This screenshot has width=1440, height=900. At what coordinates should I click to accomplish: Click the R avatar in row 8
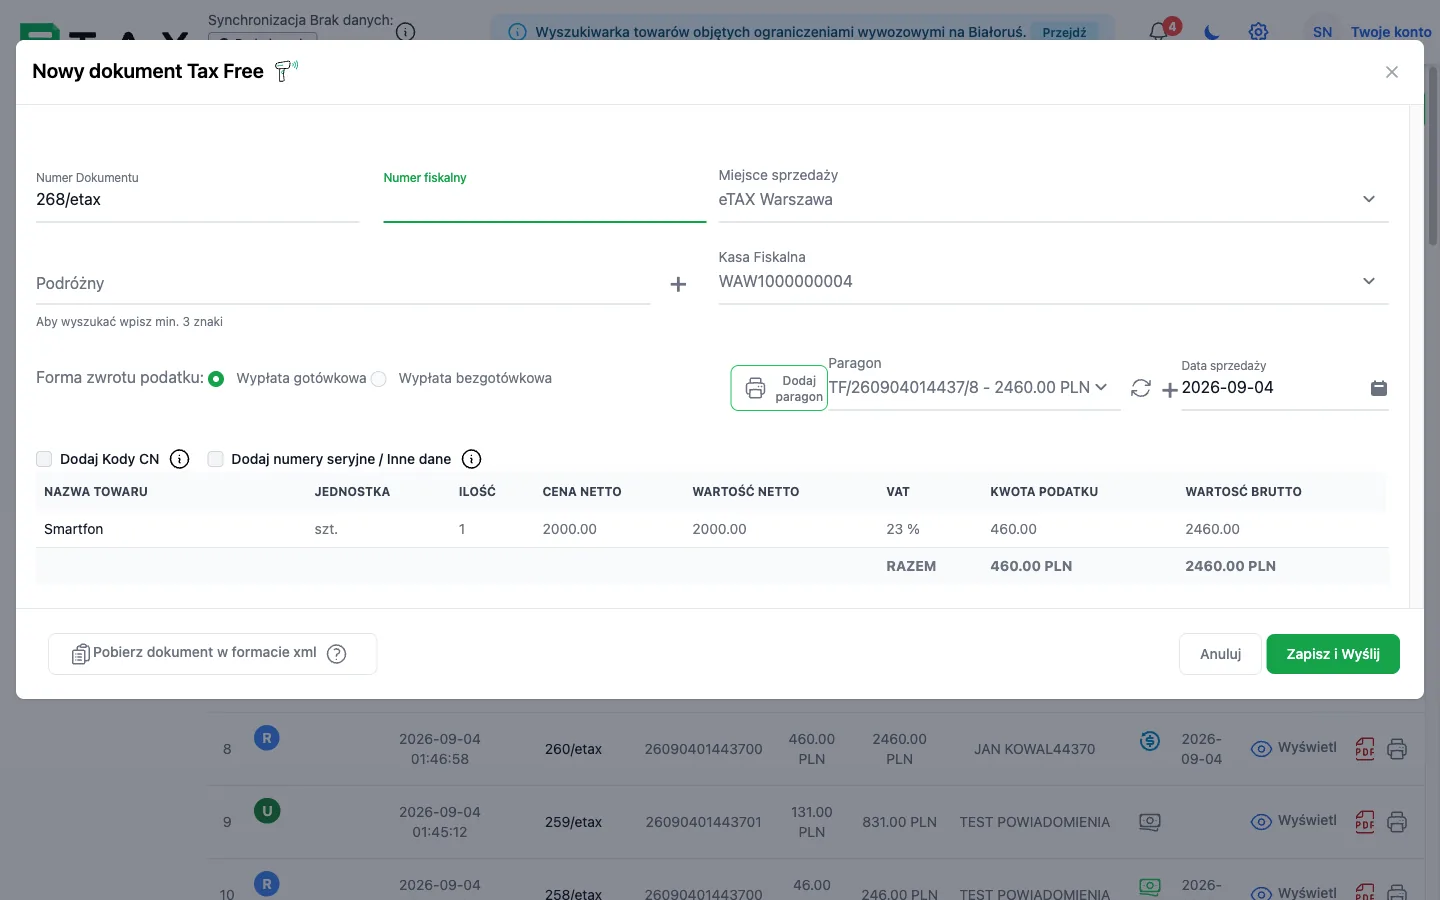[266, 738]
